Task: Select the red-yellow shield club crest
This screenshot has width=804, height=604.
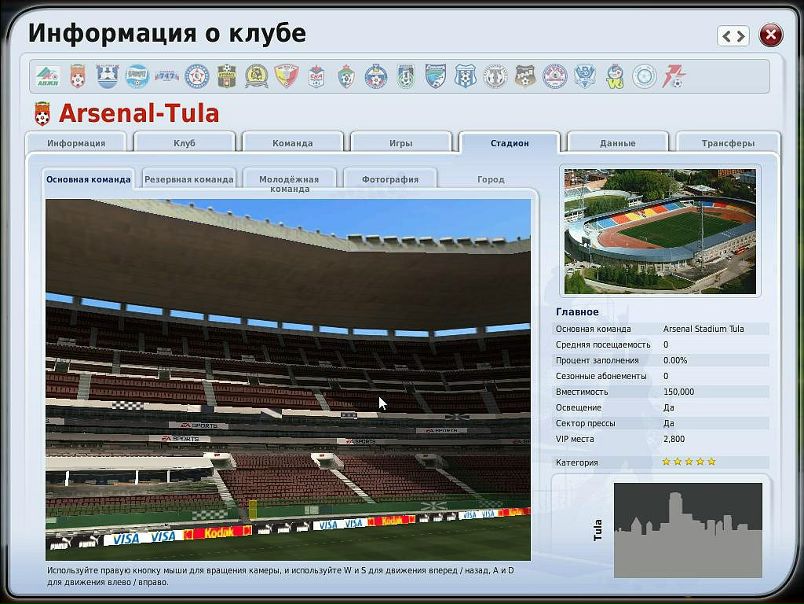Action: [286, 76]
